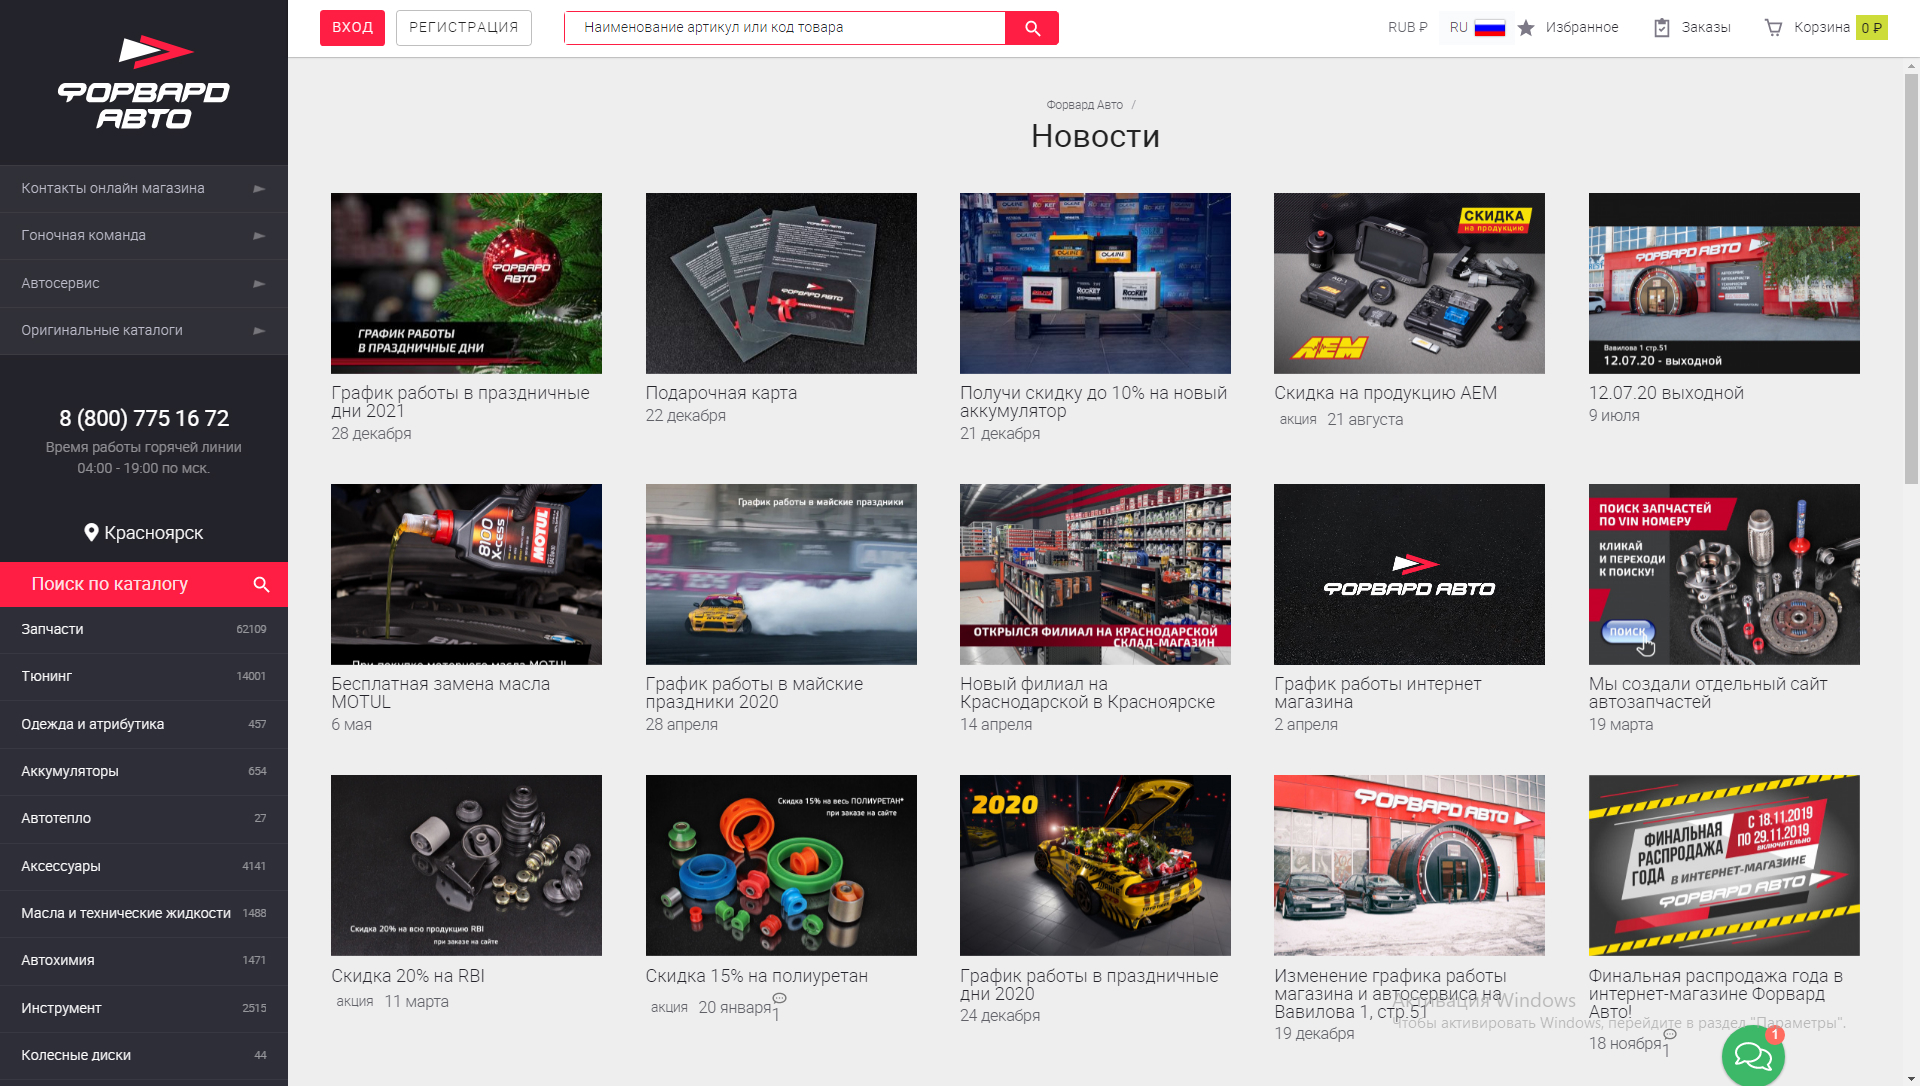Select the Russian flag language switcher

click(1489, 28)
